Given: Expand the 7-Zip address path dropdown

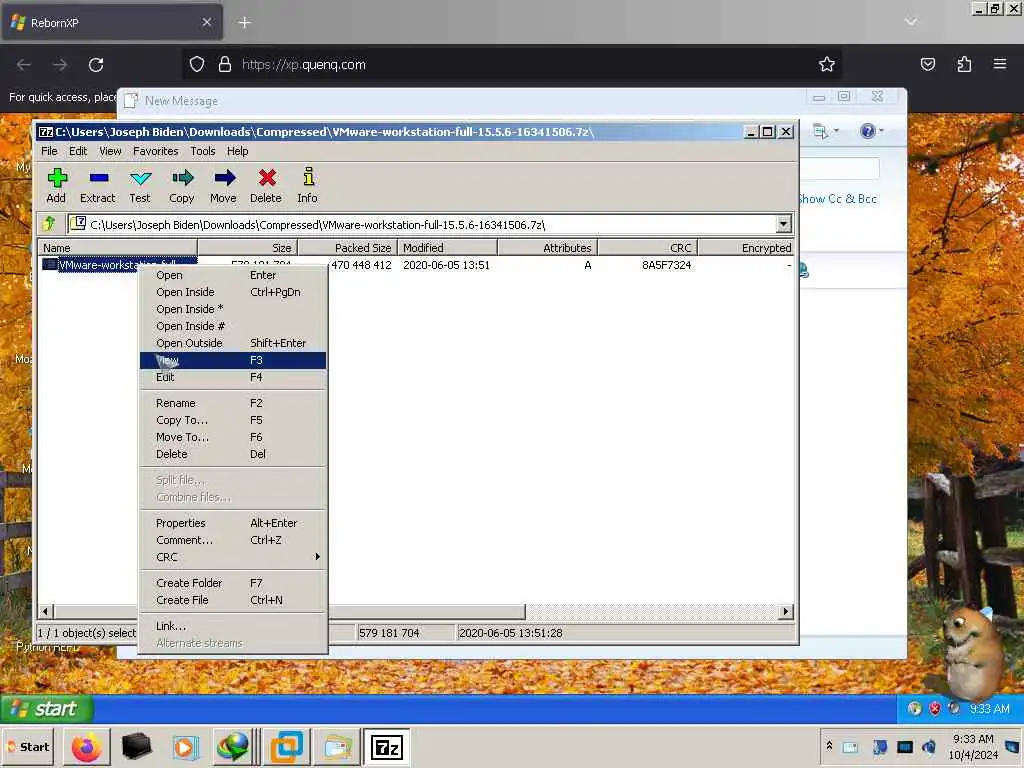Looking at the screenshot, I should 784,225.
